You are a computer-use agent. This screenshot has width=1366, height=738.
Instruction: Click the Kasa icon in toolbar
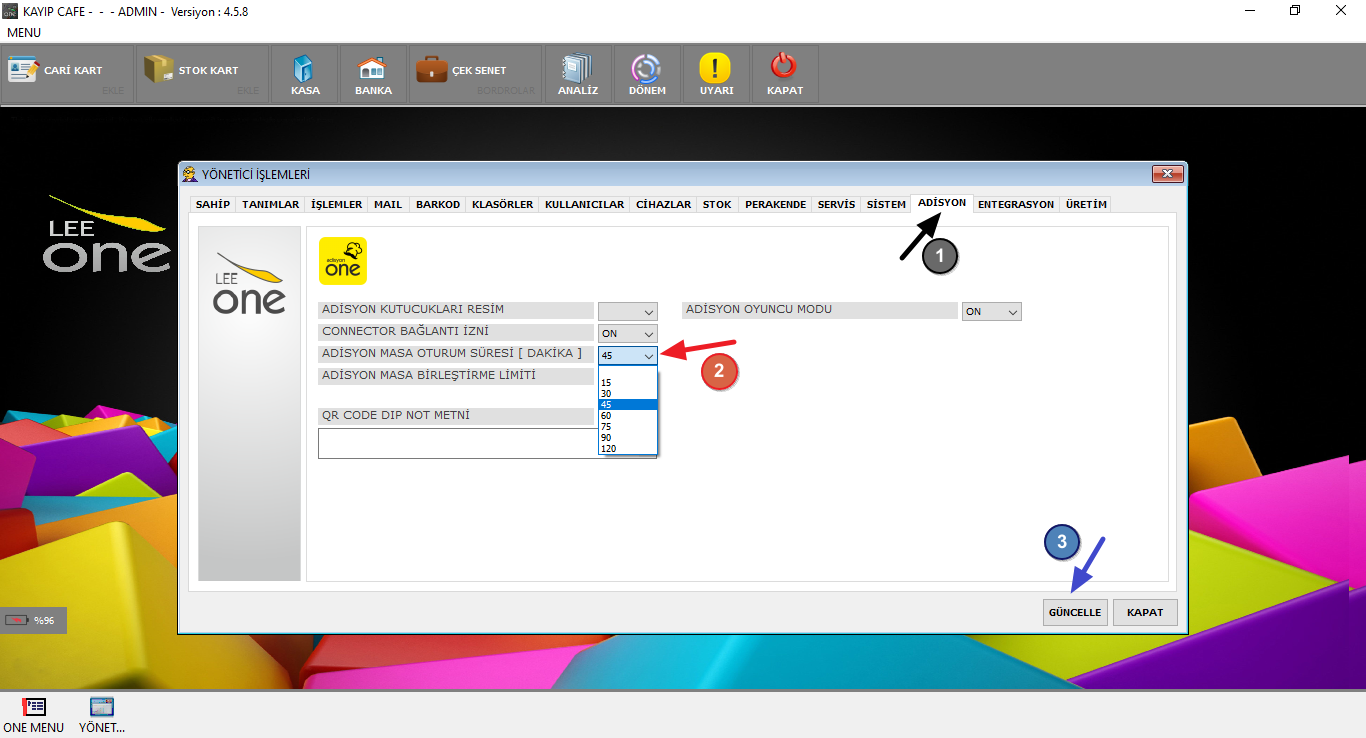(305, 70)
